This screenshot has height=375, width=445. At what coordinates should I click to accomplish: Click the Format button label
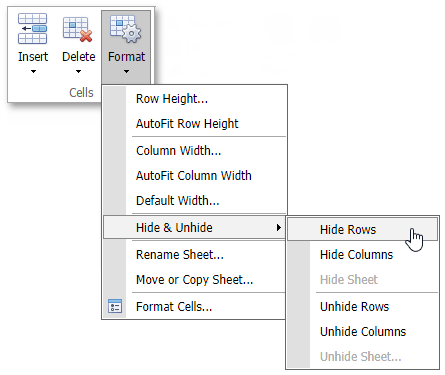(126, 57)
